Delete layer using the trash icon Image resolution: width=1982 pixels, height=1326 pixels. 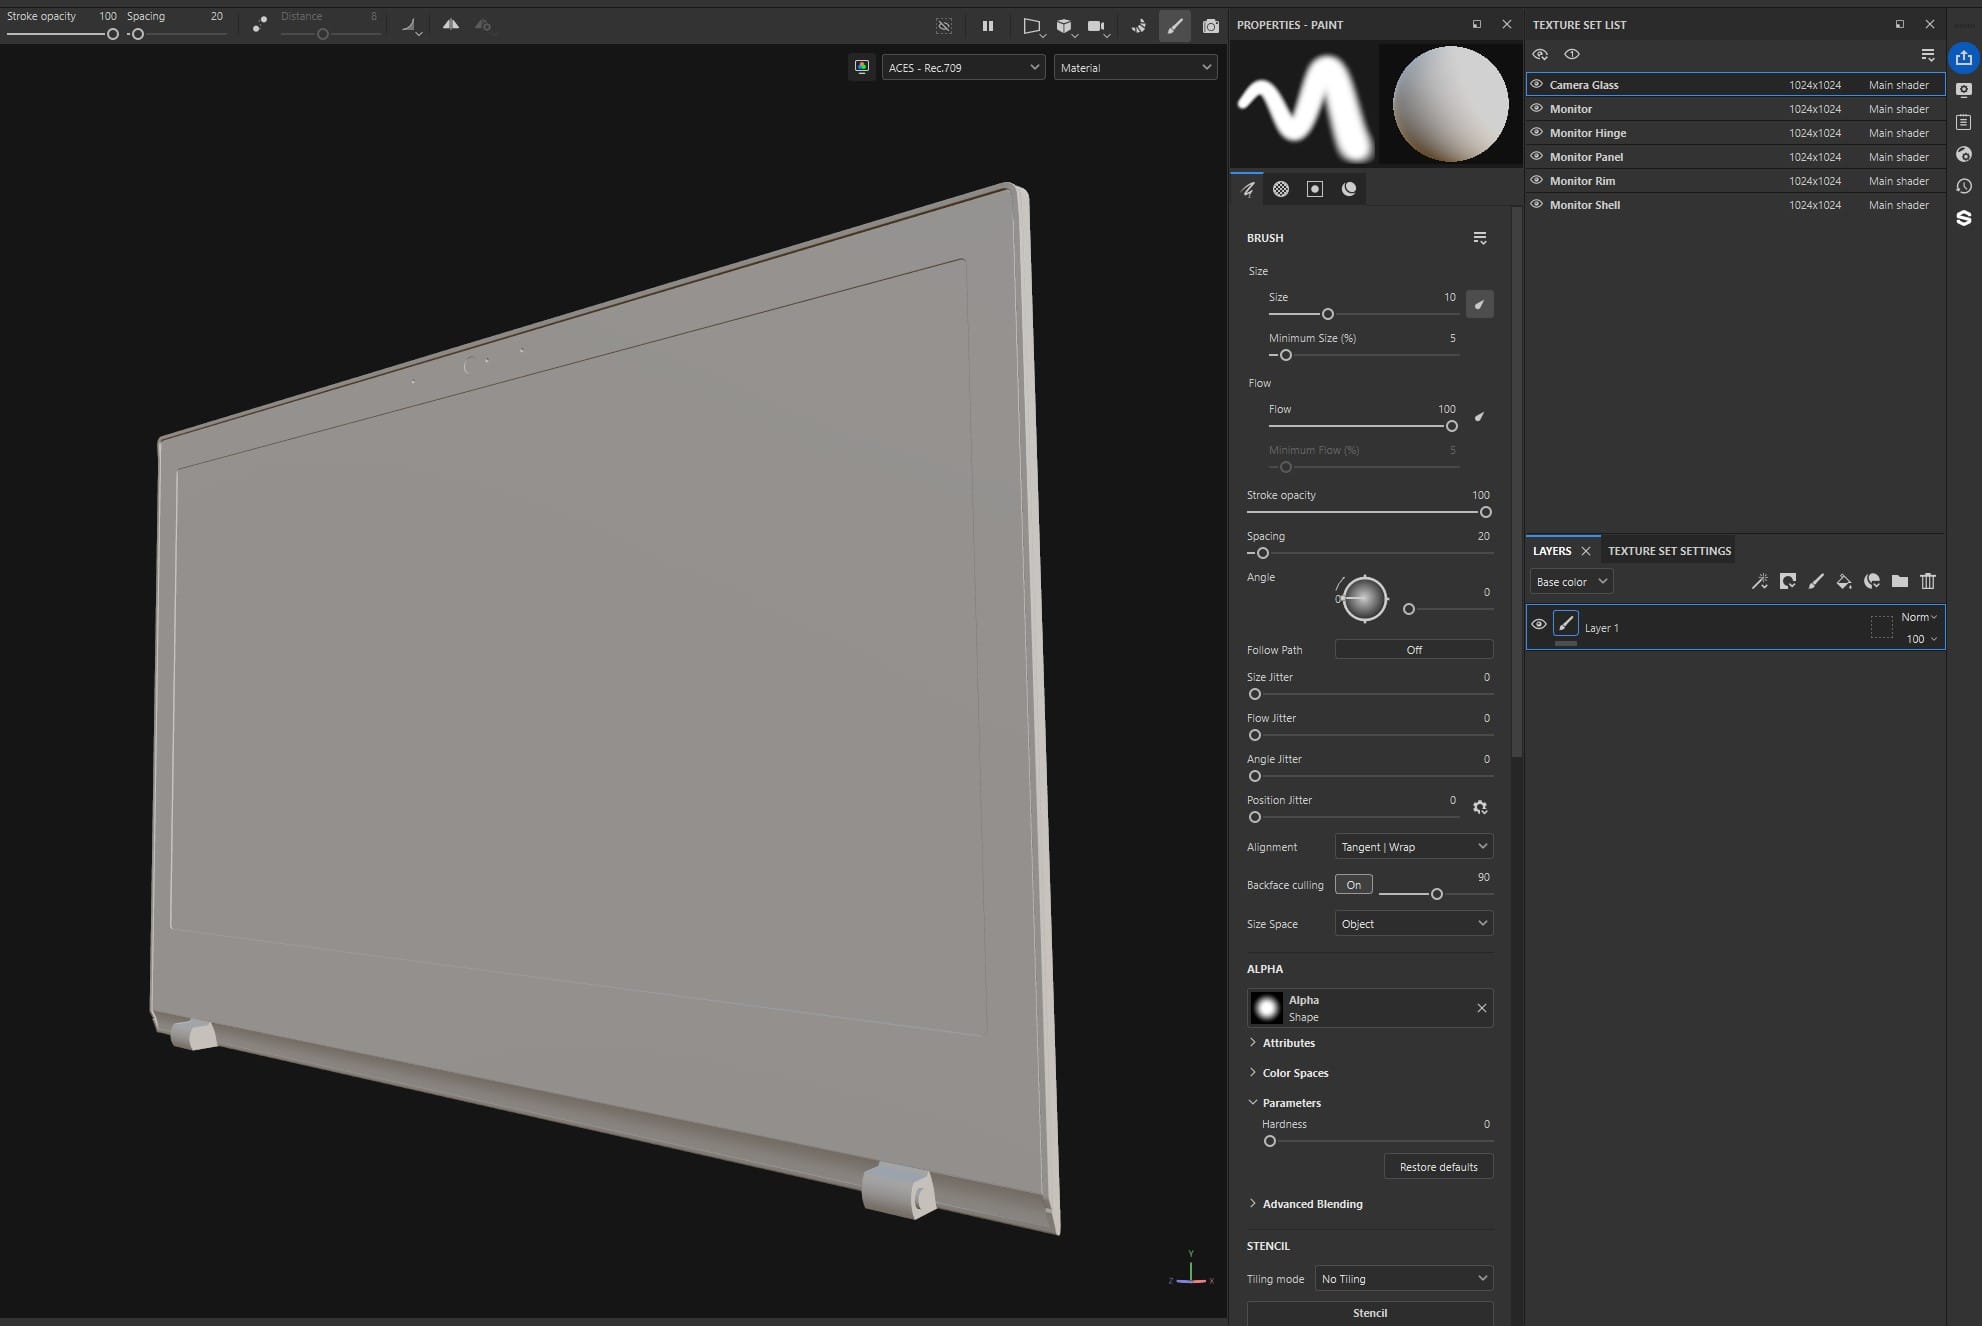coord(1928,581)
